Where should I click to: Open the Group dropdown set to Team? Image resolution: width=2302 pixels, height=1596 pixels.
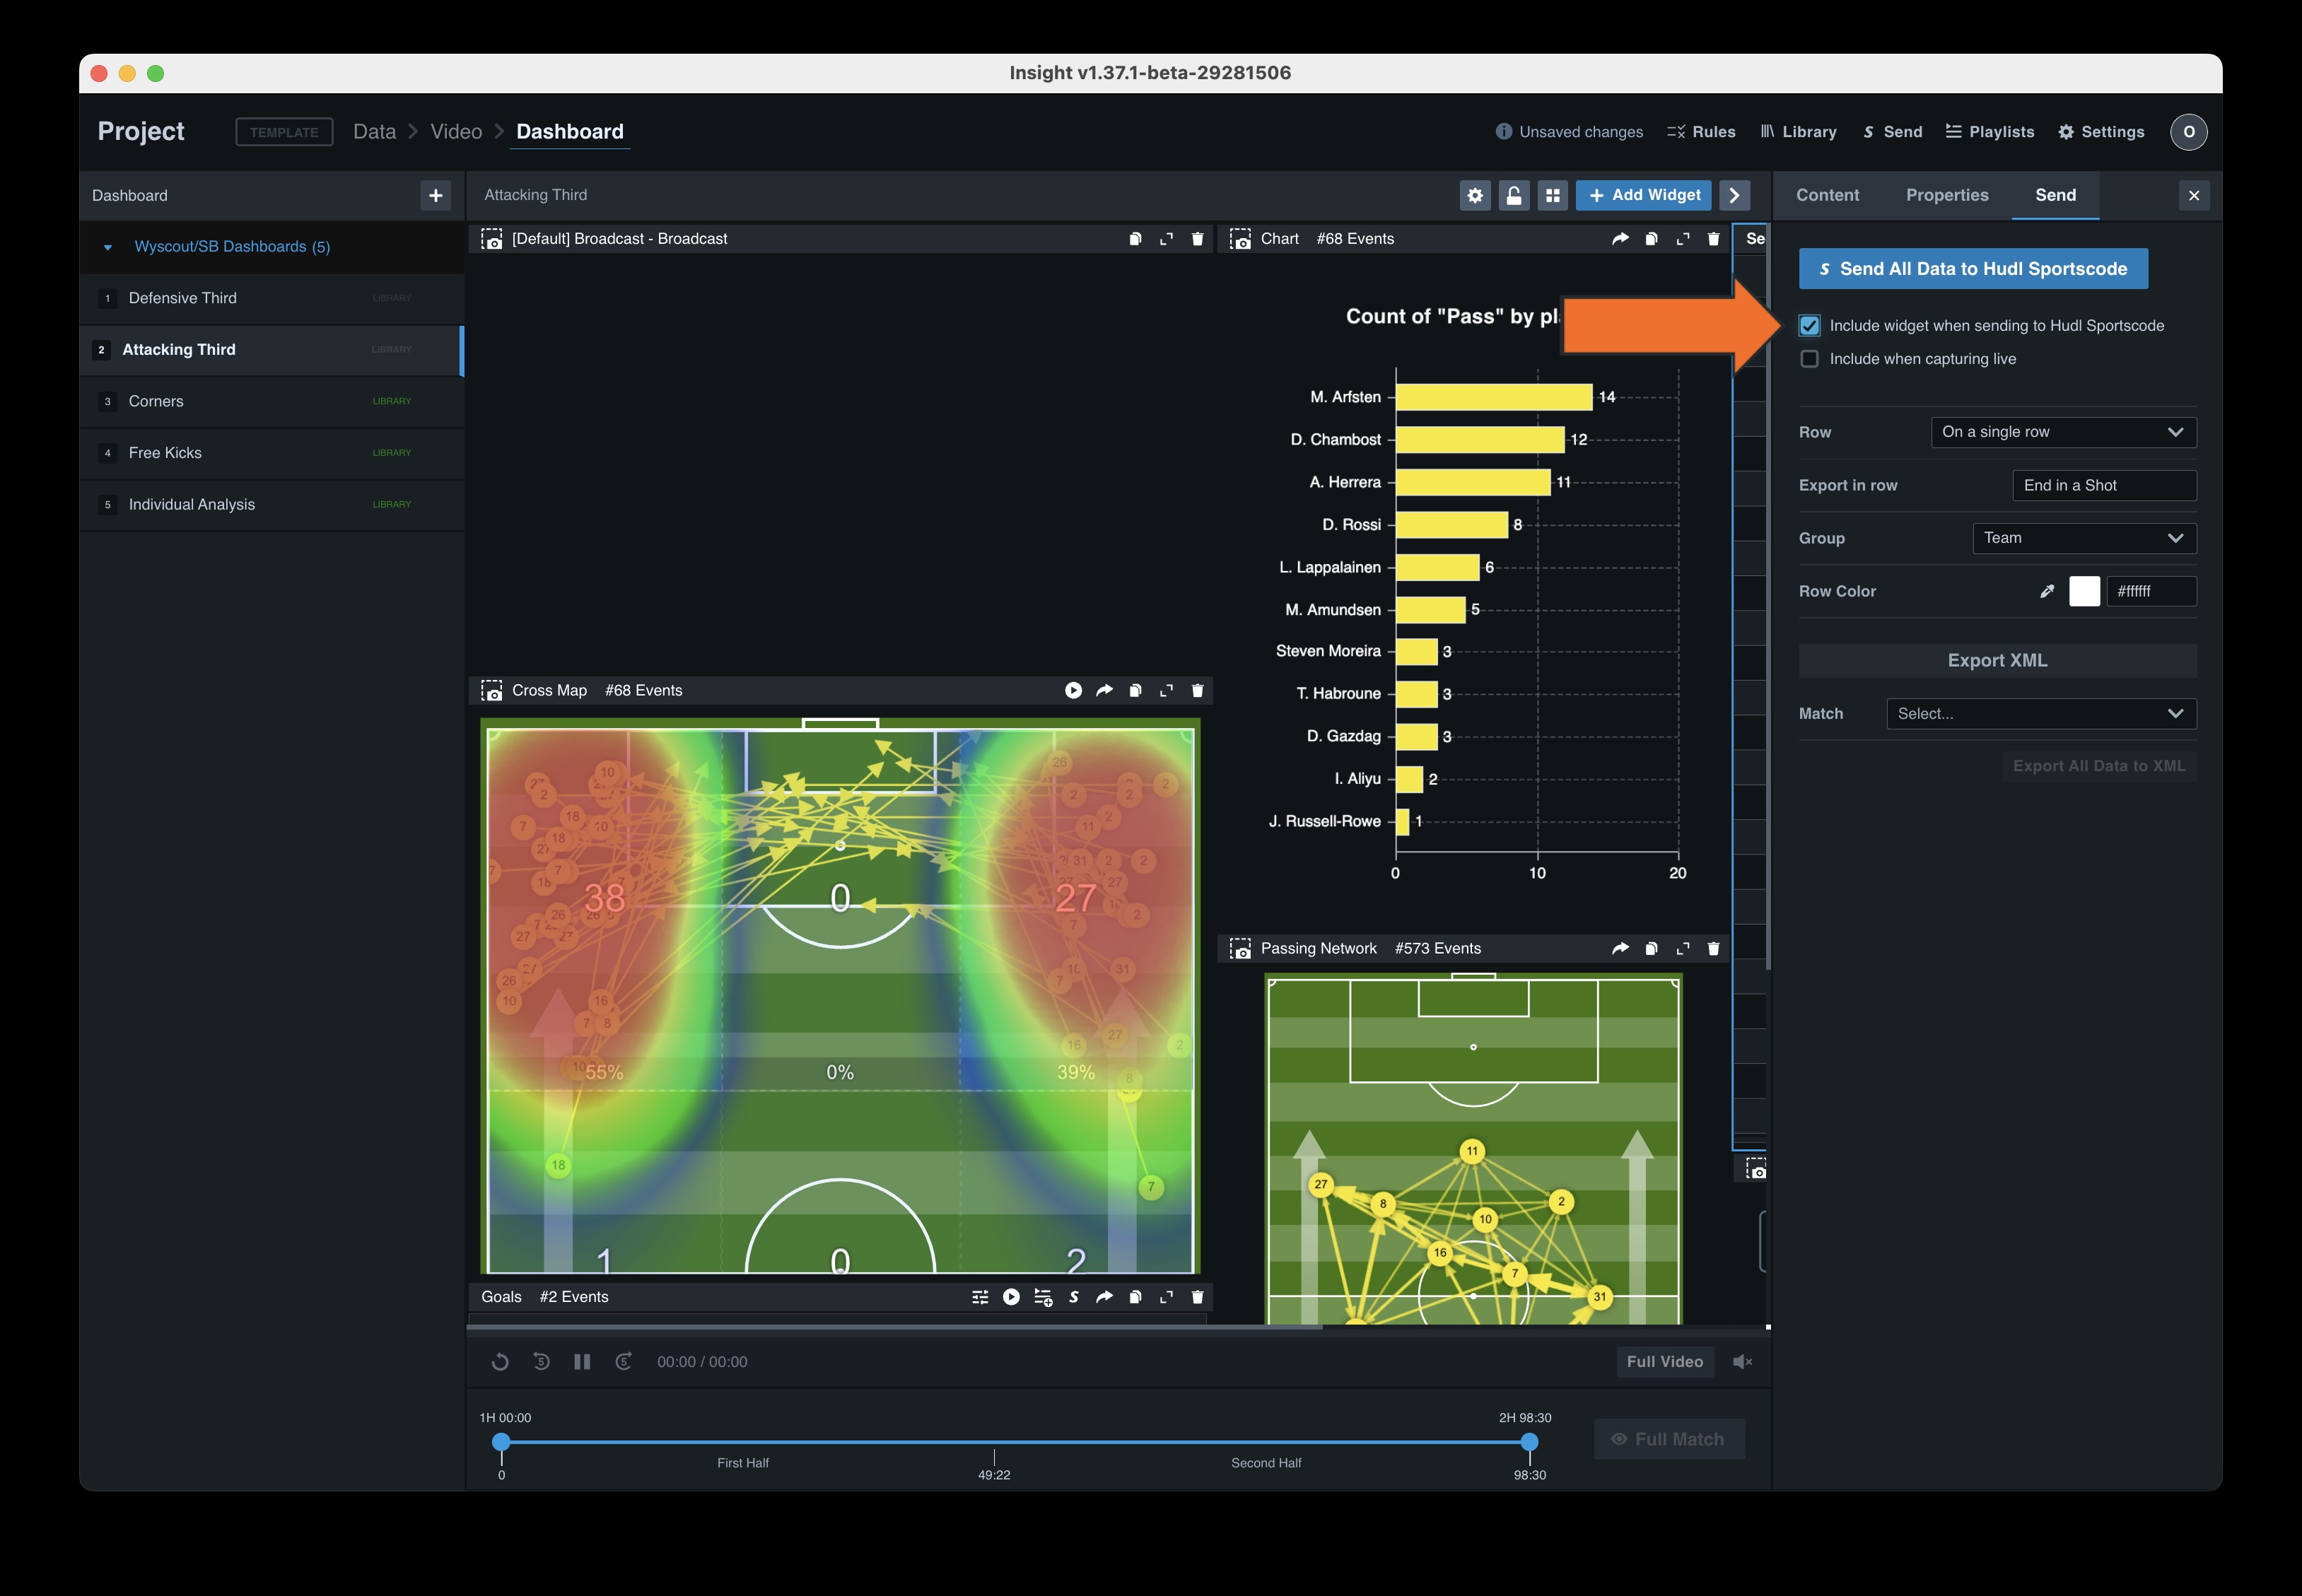click(x=2084, y=538)
